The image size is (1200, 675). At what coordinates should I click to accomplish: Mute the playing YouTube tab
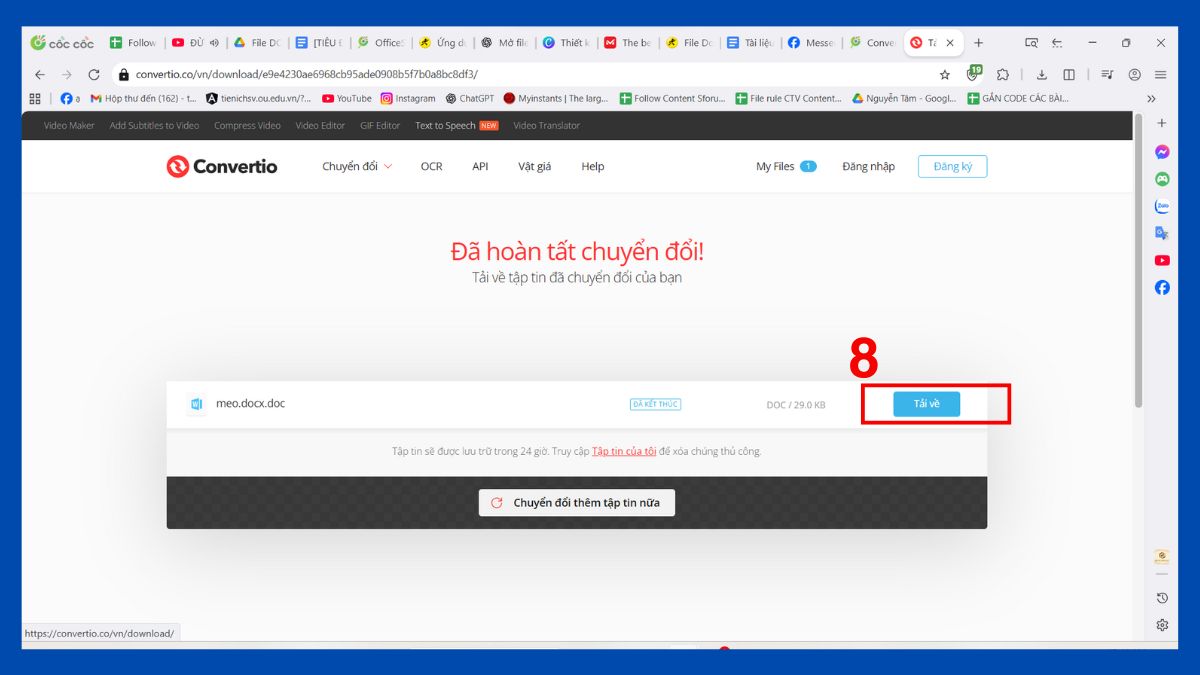coord(214,43)
